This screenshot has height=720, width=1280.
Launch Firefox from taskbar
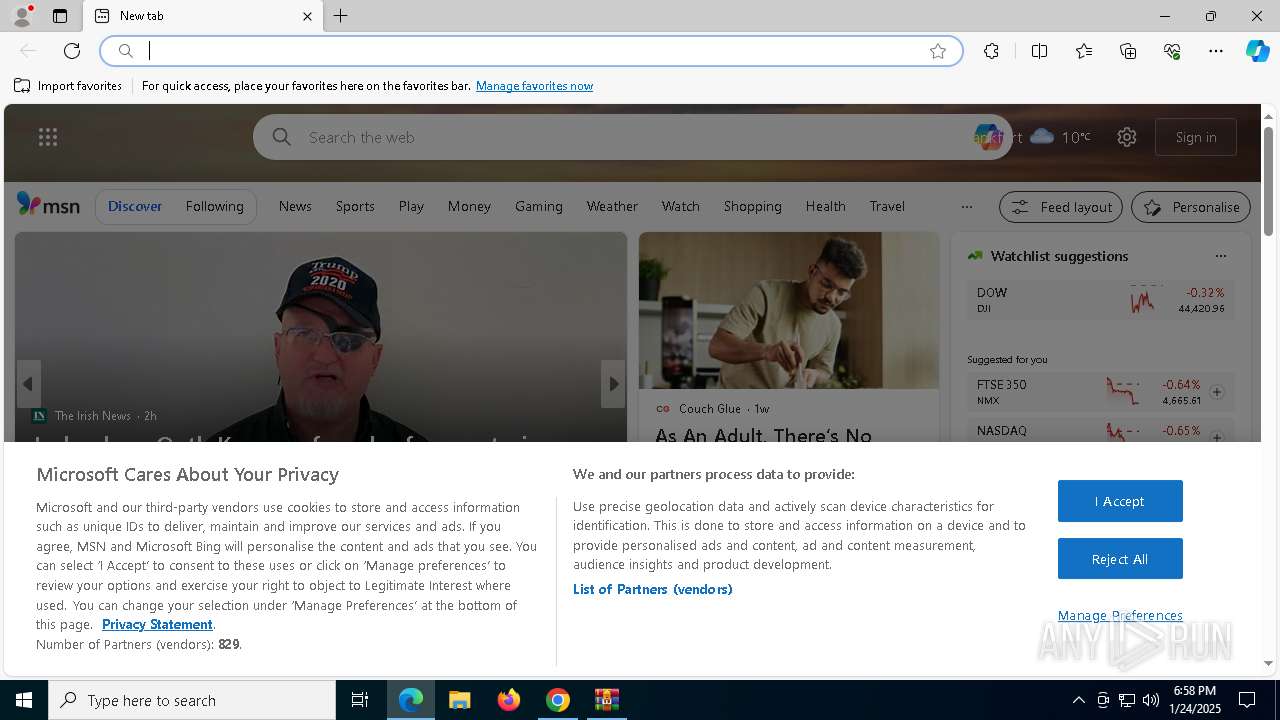coord(508,700)
